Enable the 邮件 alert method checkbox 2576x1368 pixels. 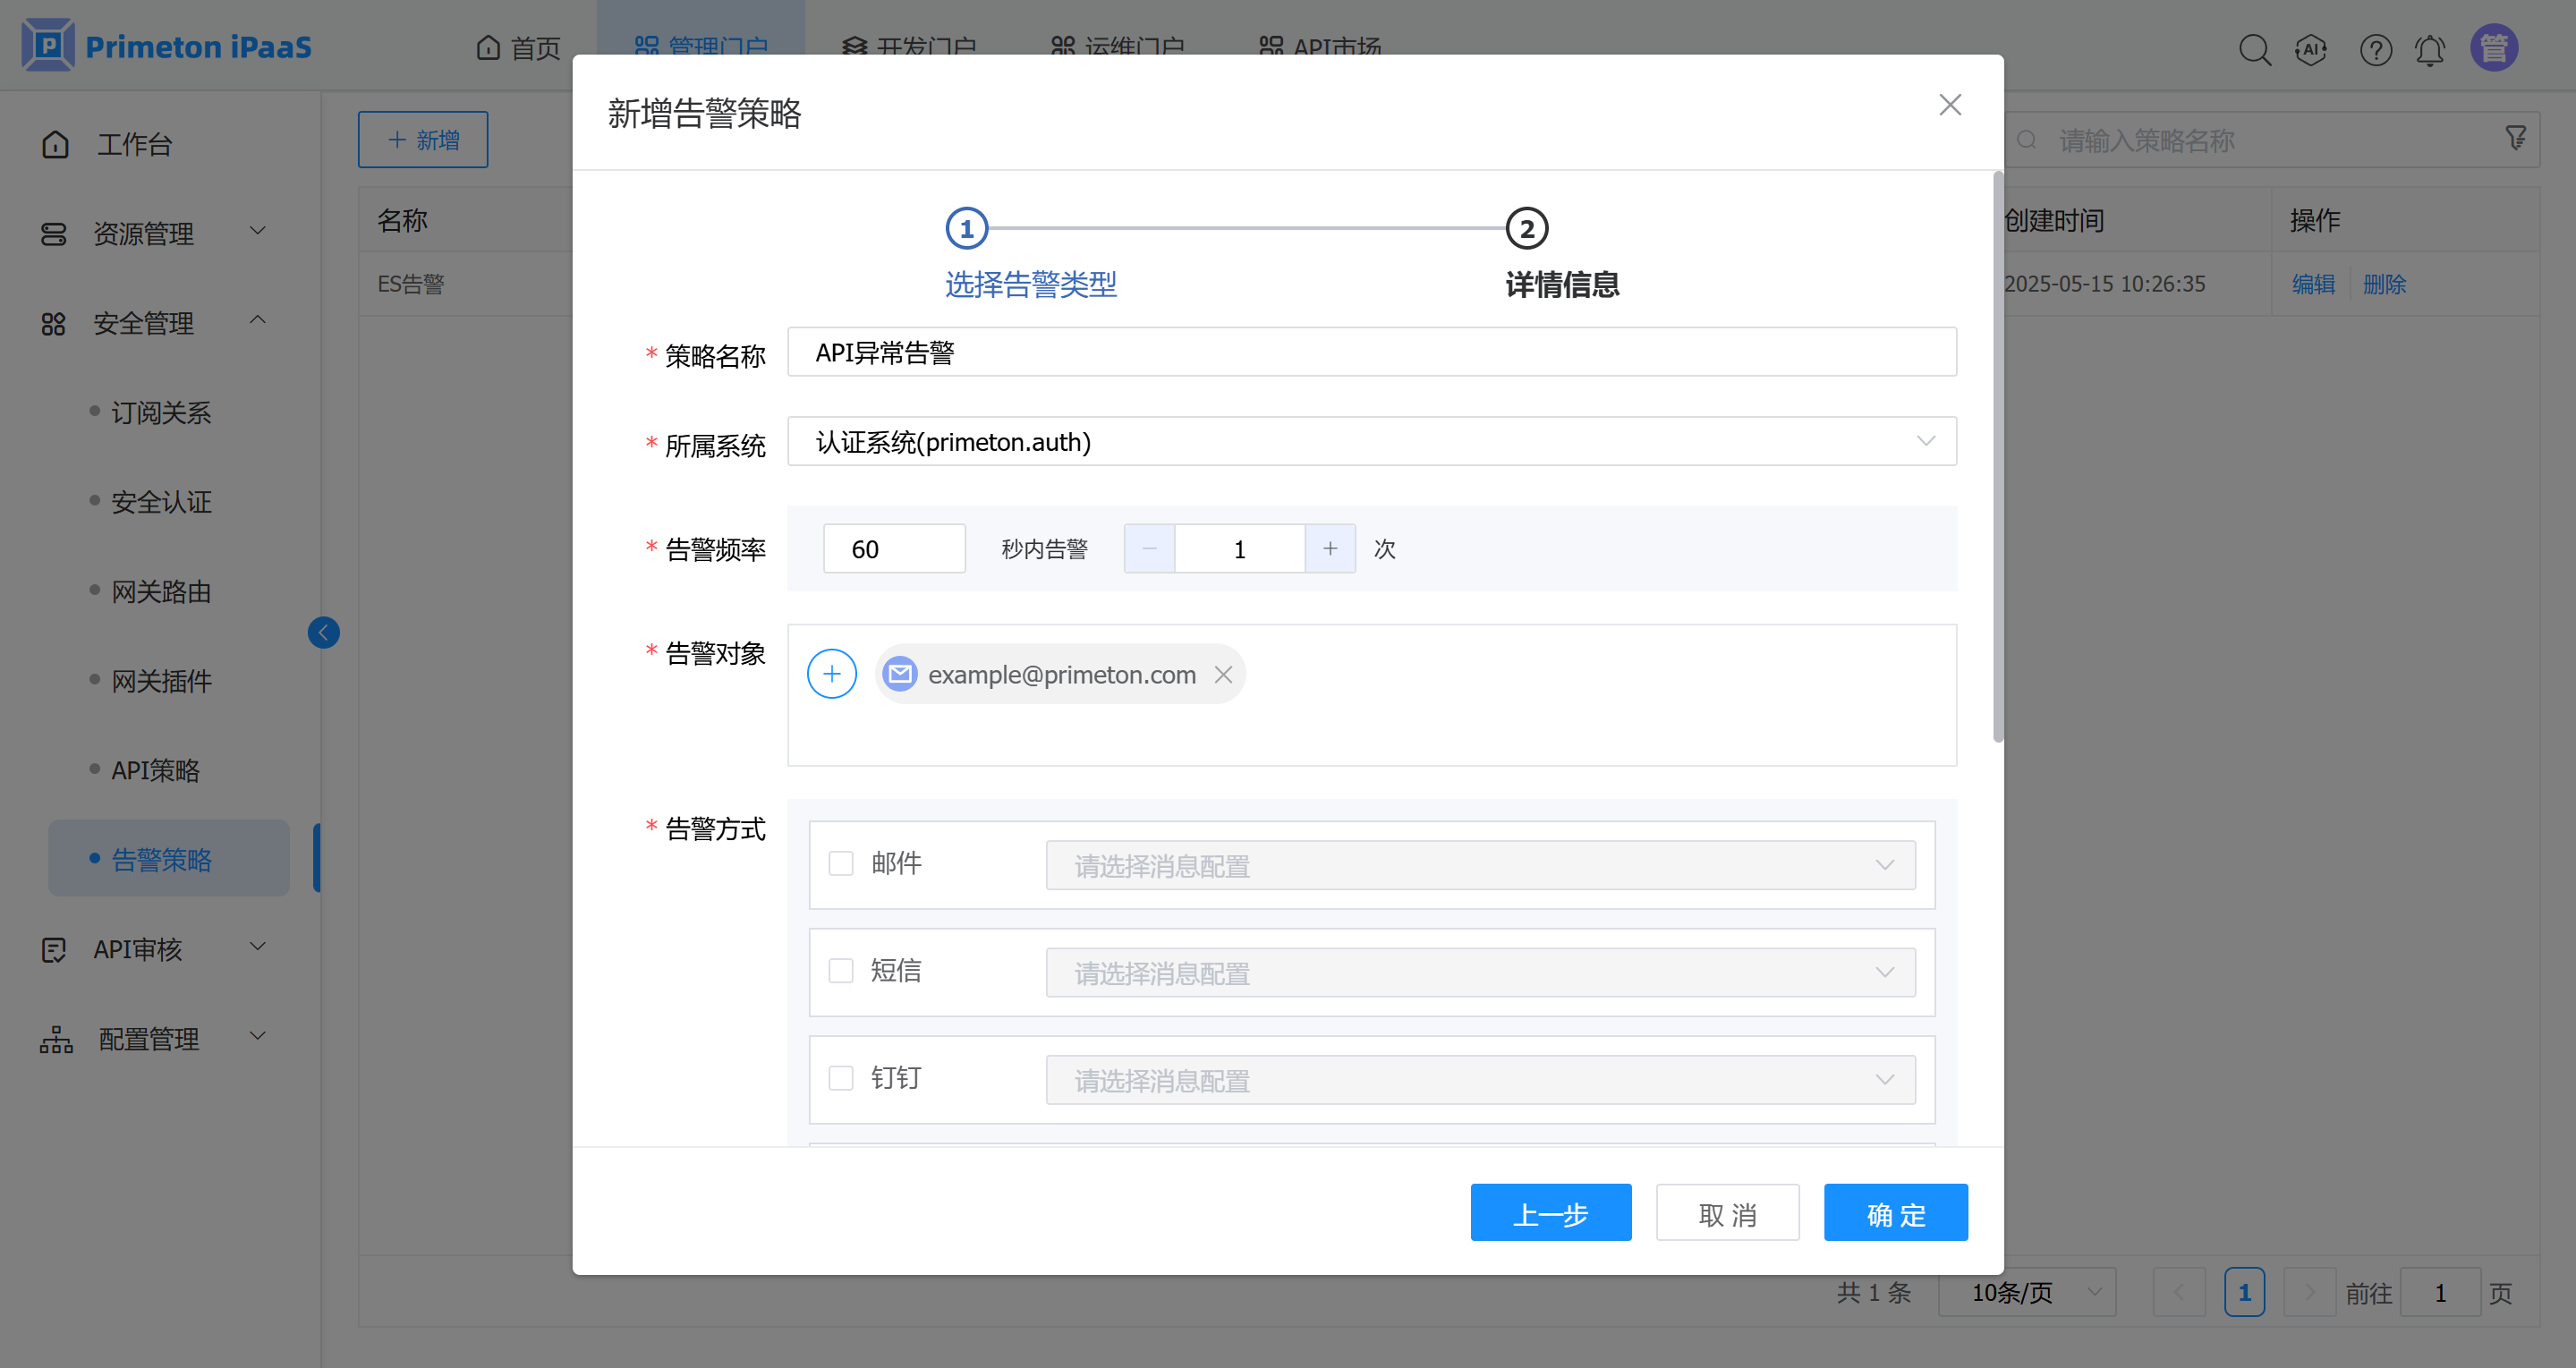[x=841, y=863]
